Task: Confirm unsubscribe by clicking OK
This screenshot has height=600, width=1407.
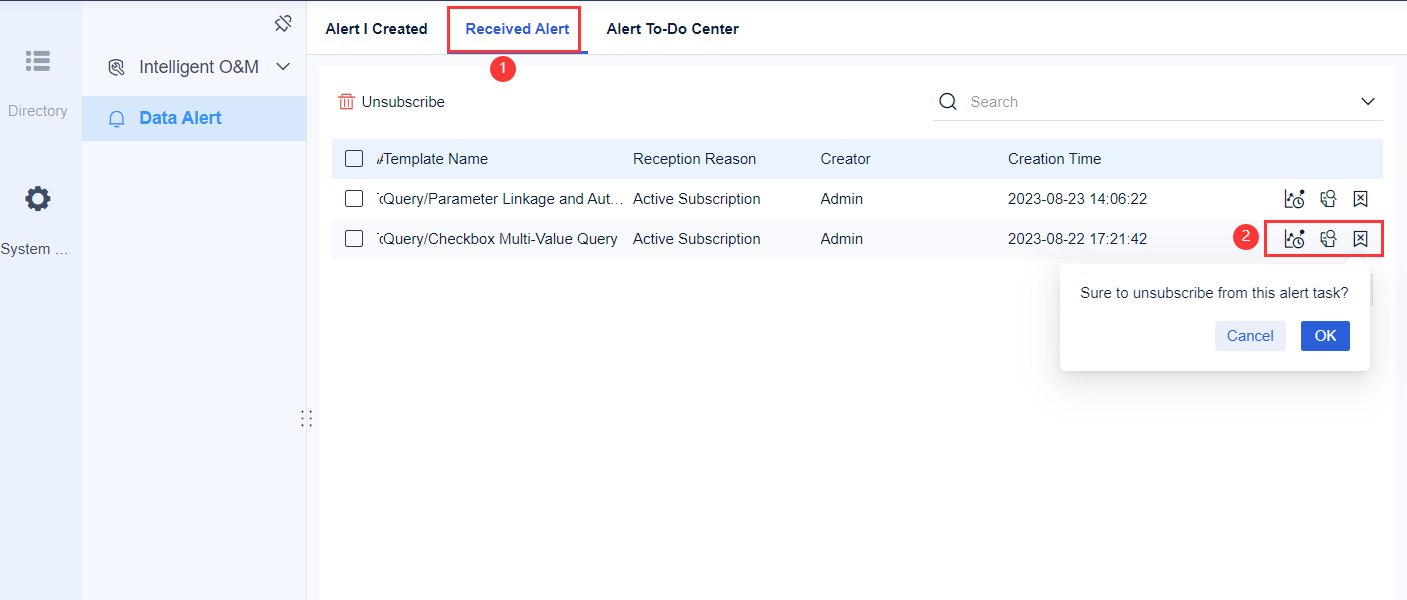Action: point(1325,335)
